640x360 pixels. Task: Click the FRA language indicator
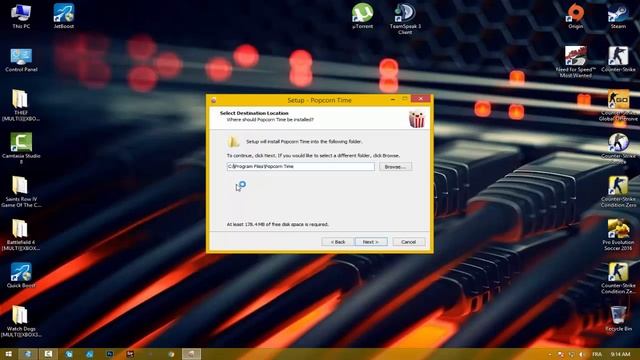[597, 354]
